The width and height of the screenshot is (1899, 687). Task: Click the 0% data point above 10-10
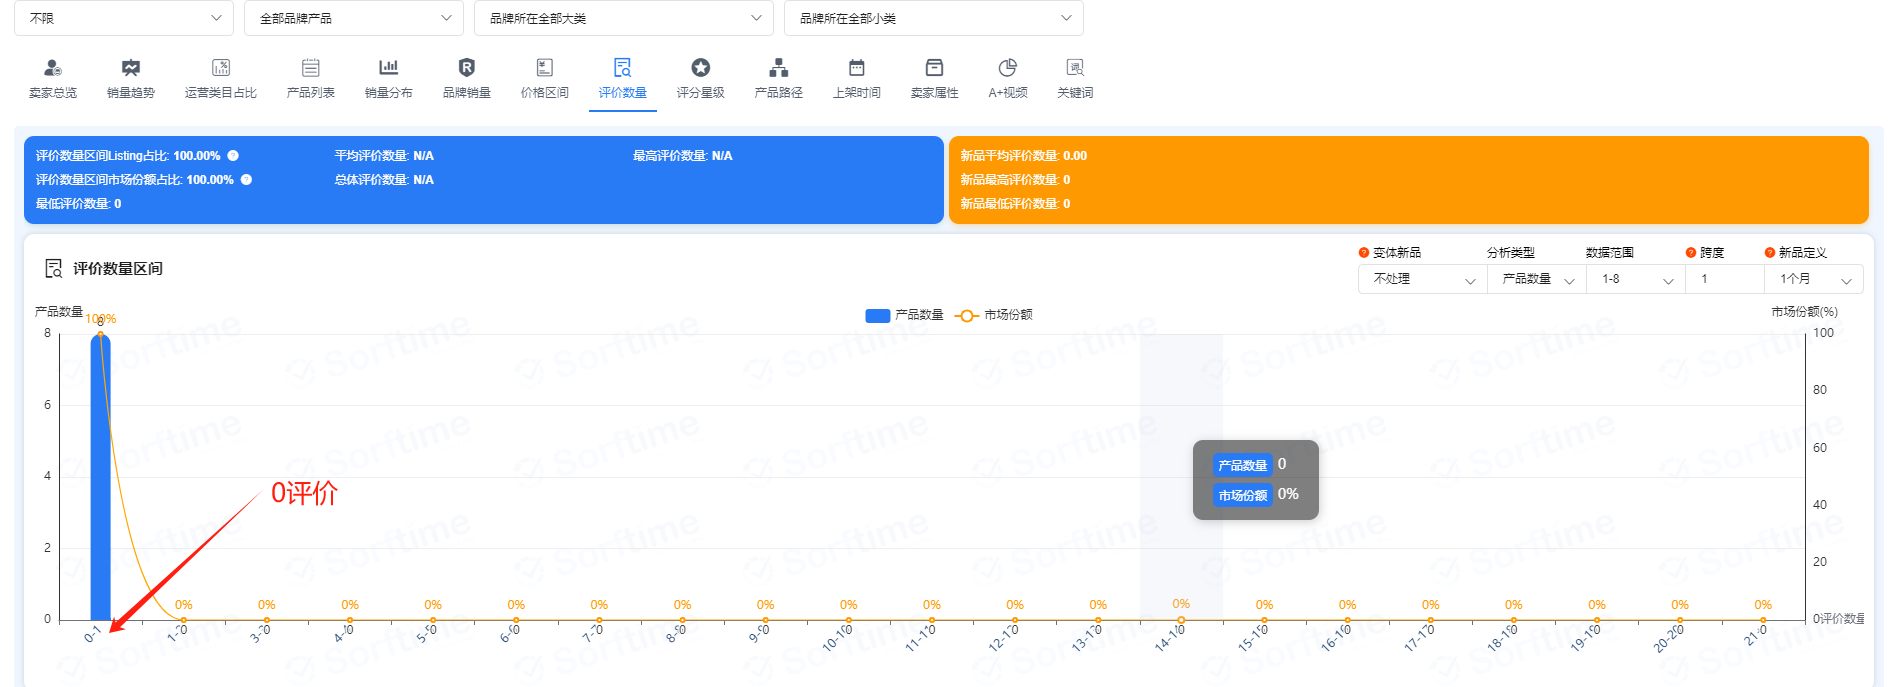coord(848,619)
